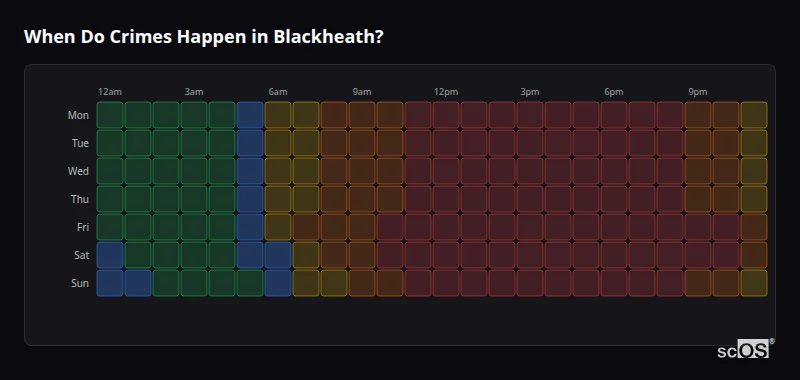Click the Sat row label
The width and height of the screenshot is (800, 380).
point(82,256)
